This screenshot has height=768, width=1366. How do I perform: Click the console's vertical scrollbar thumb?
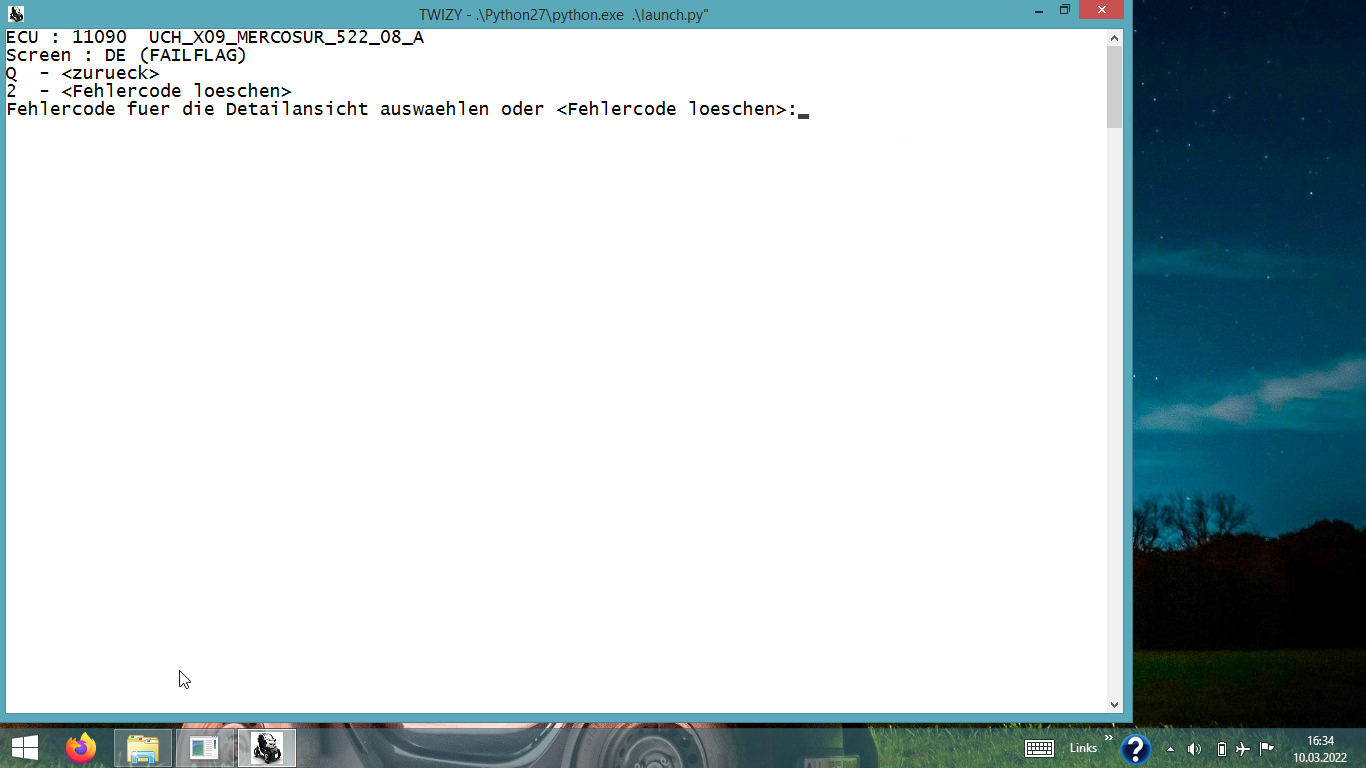coord(1115,87)
